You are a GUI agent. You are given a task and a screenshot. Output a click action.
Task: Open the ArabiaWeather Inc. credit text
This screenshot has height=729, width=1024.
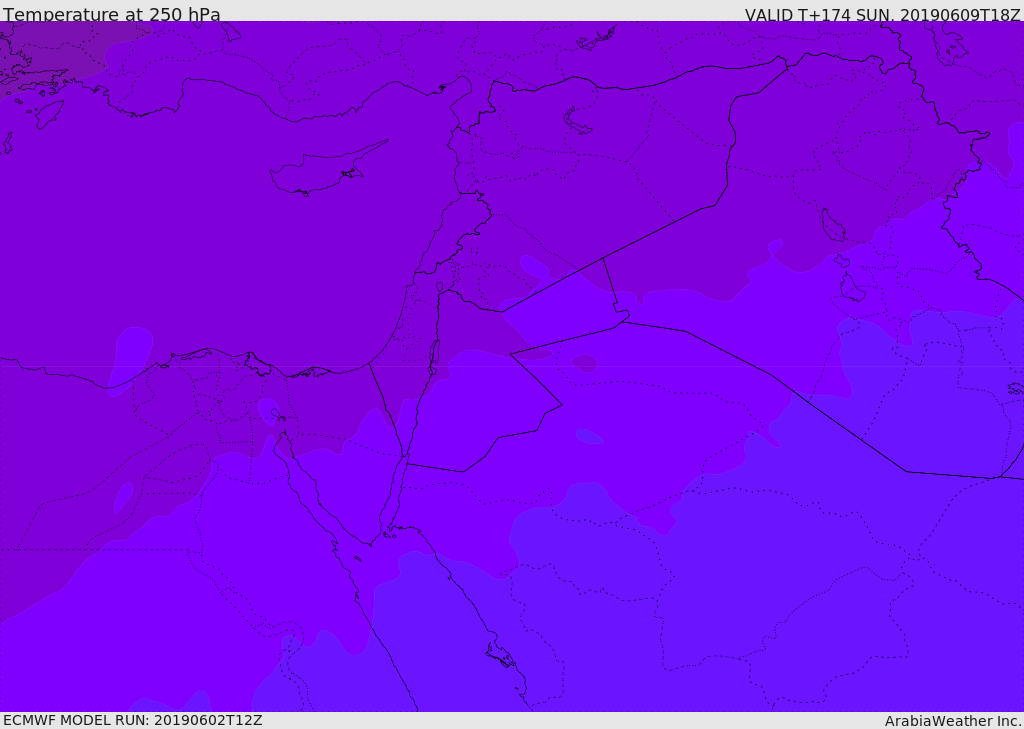953,720
